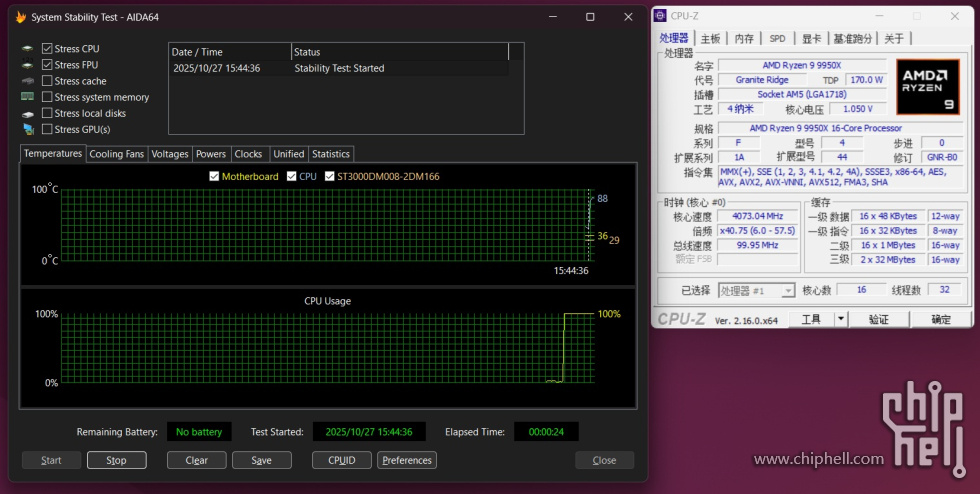Click the AIDA64 flame icon in title bar
The image size is (980, 494).
click(x=20, y=17)
